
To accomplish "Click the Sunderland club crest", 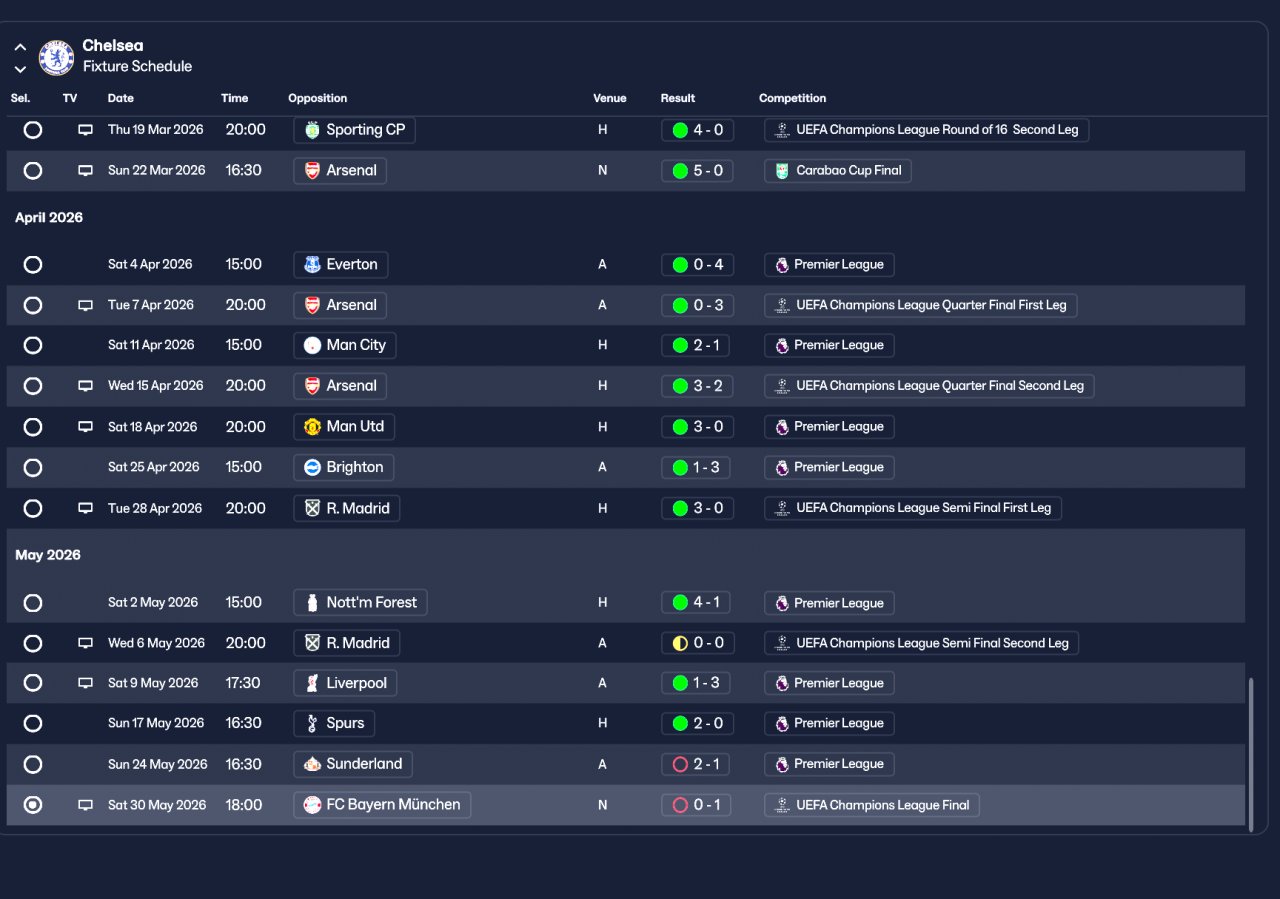I will pos(313,764).
